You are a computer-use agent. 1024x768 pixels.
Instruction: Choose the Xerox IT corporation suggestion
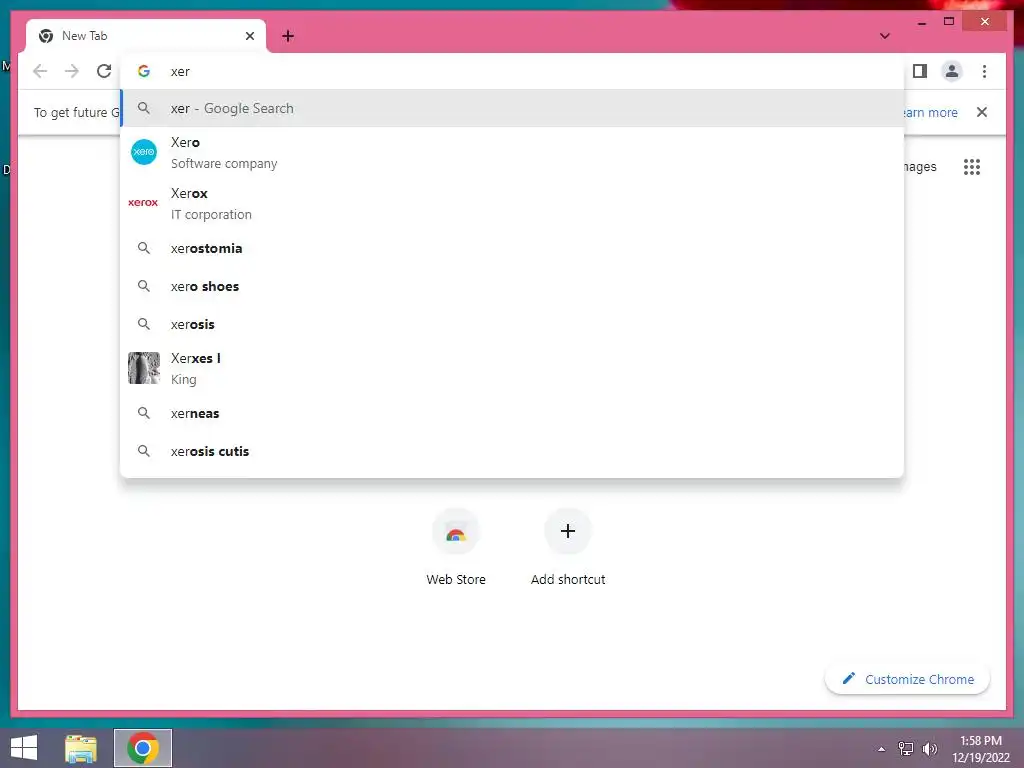coord(512,203)
